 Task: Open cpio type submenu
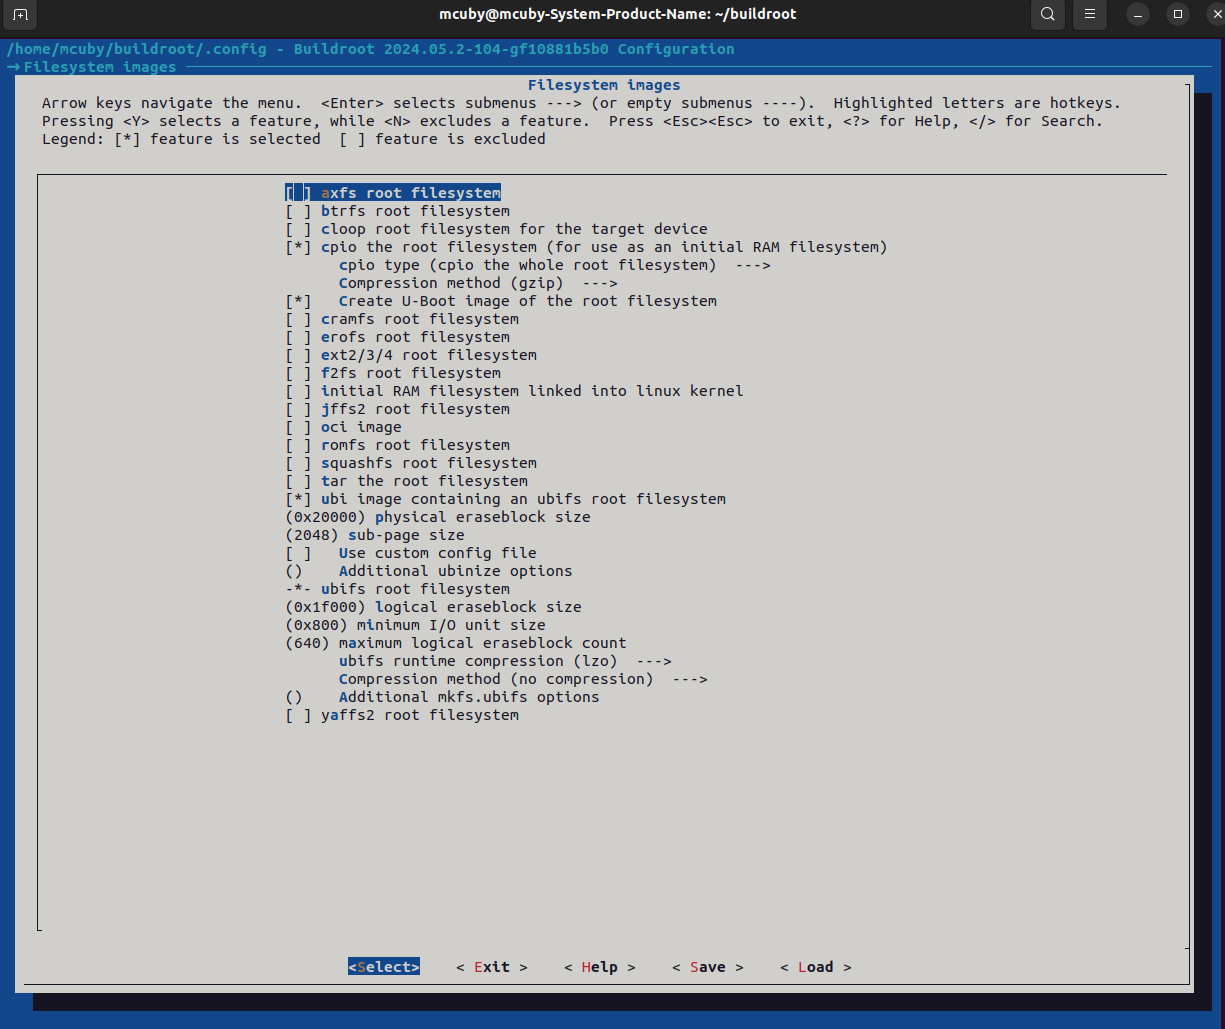[555, 265]
